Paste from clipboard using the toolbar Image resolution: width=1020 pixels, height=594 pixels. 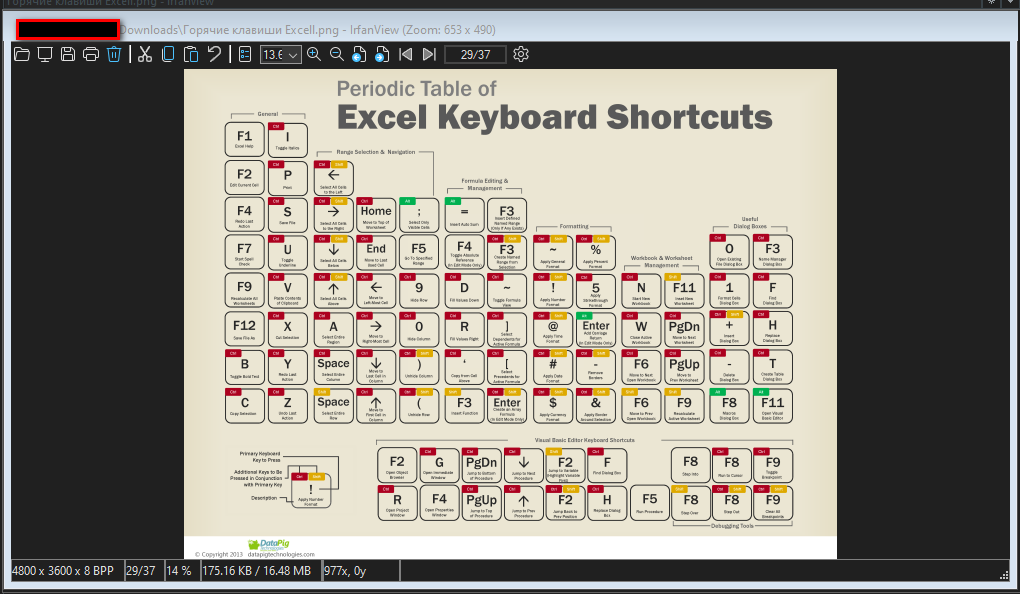coord(191,55)
